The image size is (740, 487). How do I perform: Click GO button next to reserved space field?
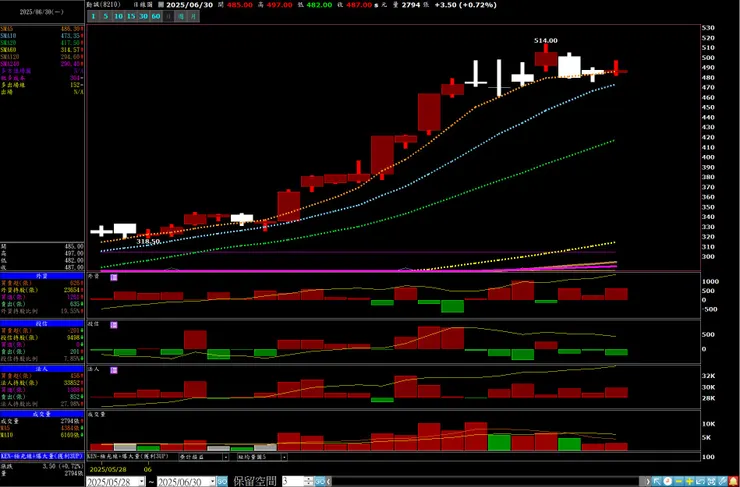[320, 482]
